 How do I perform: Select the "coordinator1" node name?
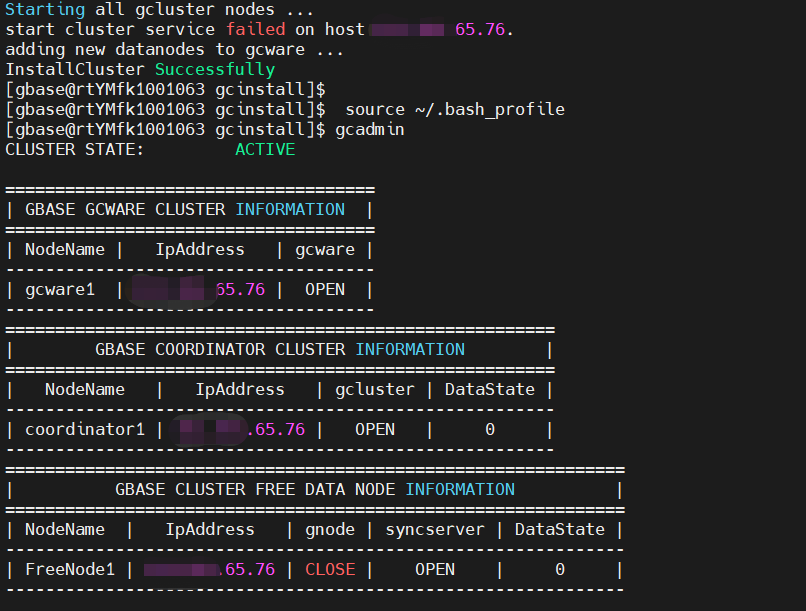pyautogui.click(x=85, y=430)
